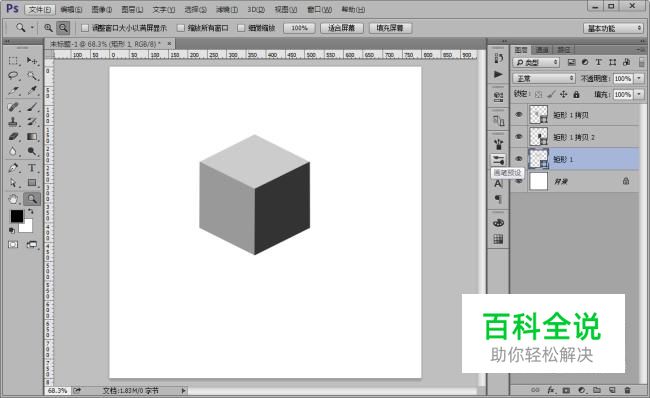The image size is (650, 398).
Task: Open the 编辑 menu
Action: click(71, 9)
